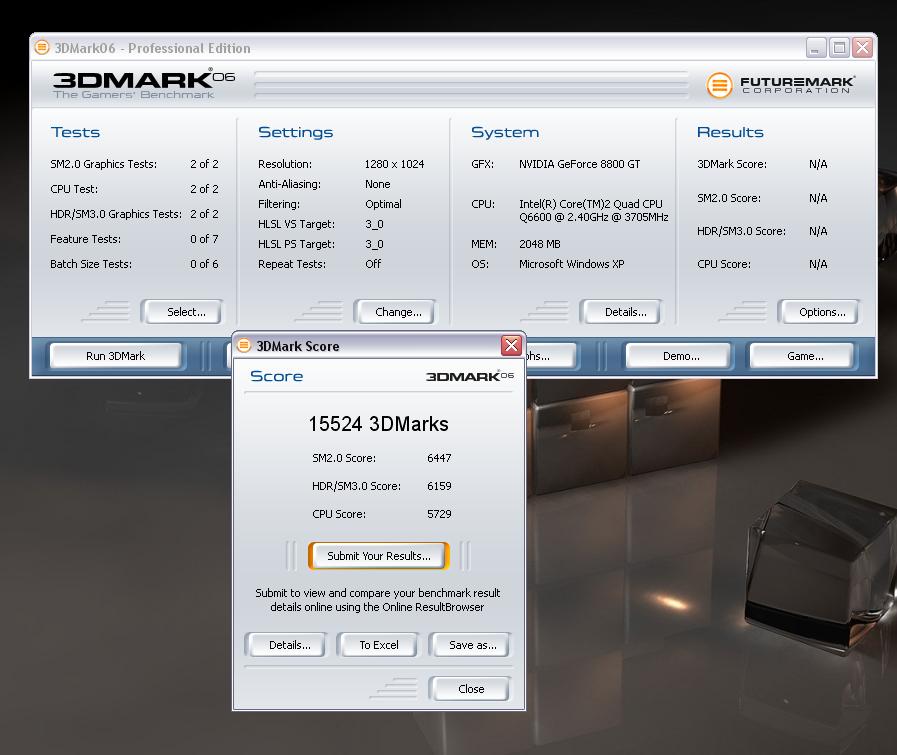Minimize the 3DMark06 main window
Screen dimensions: 897x755
point(817,48)
